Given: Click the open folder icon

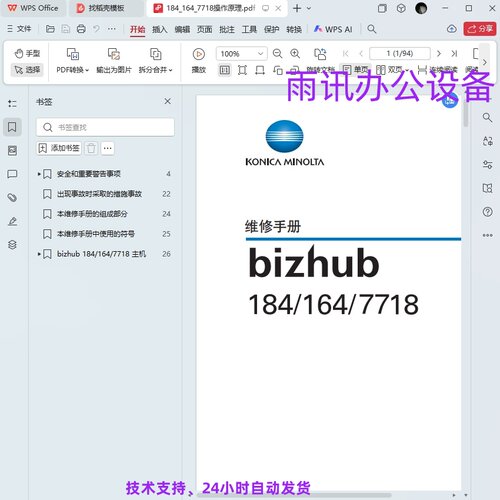Looking at the screenshot, I should click(x=50, y=29).
